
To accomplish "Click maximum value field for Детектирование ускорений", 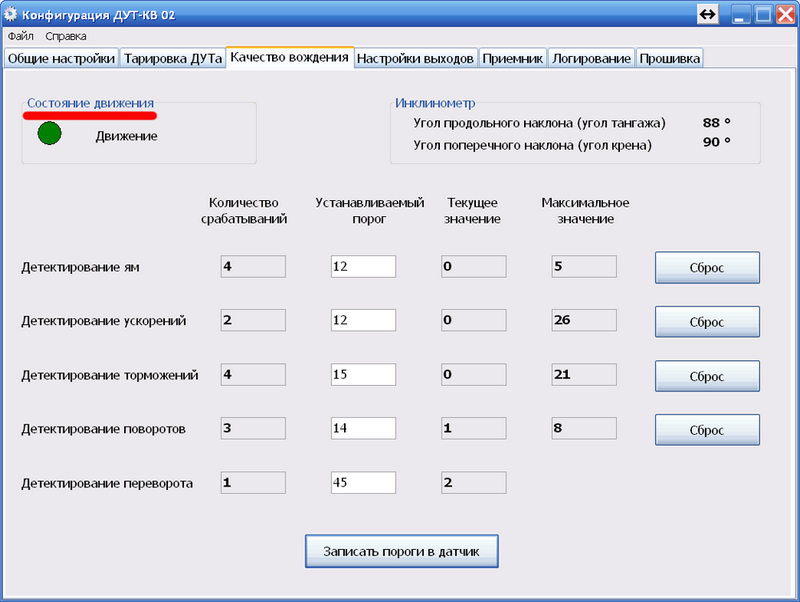I will pyautogui.click(x=584, y=320).
